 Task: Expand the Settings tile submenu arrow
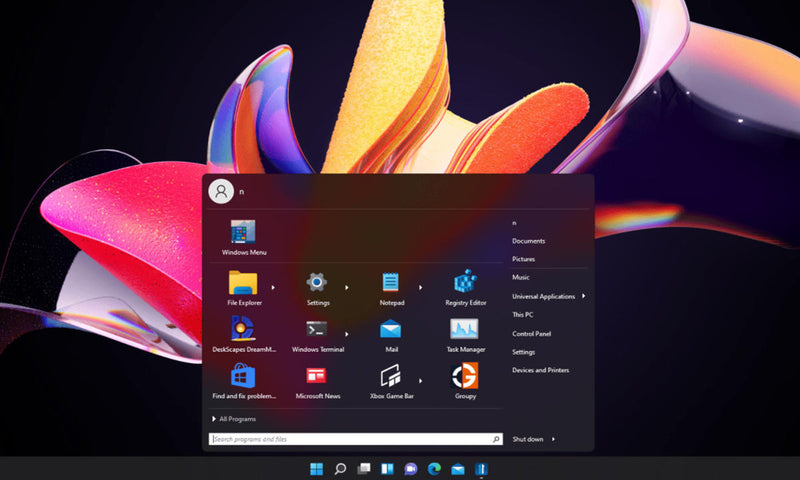coord(346,288)
